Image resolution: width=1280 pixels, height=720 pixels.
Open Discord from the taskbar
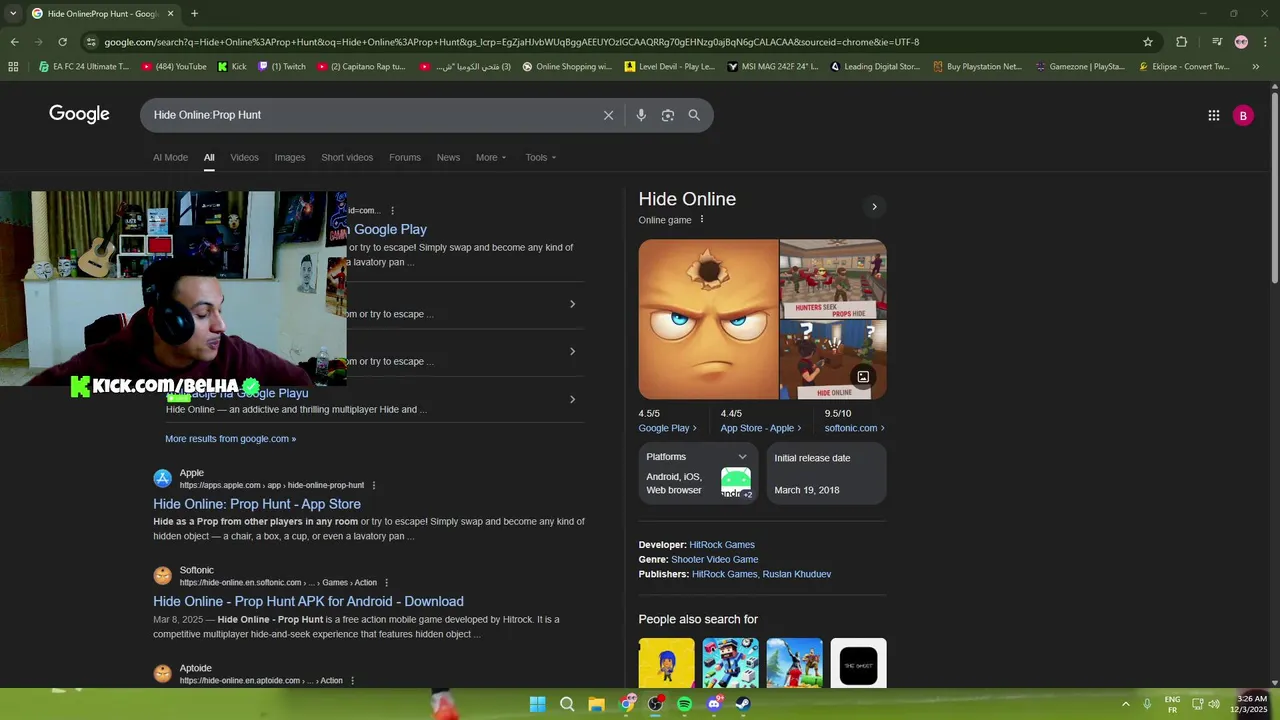(714, 704)
